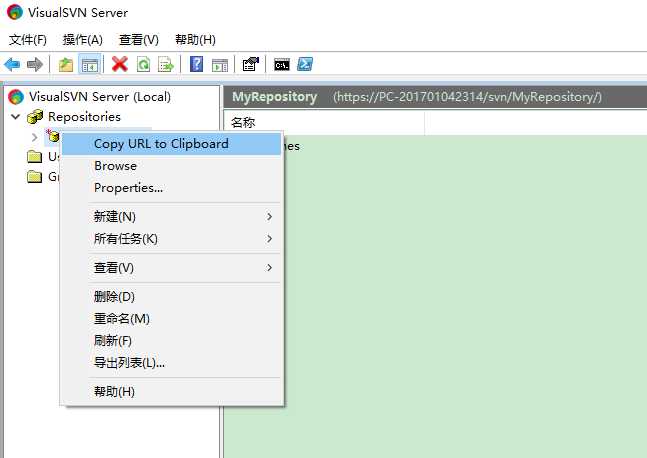Open Properties... from context menu
The image size is (647, 458).
pos(172,188)
